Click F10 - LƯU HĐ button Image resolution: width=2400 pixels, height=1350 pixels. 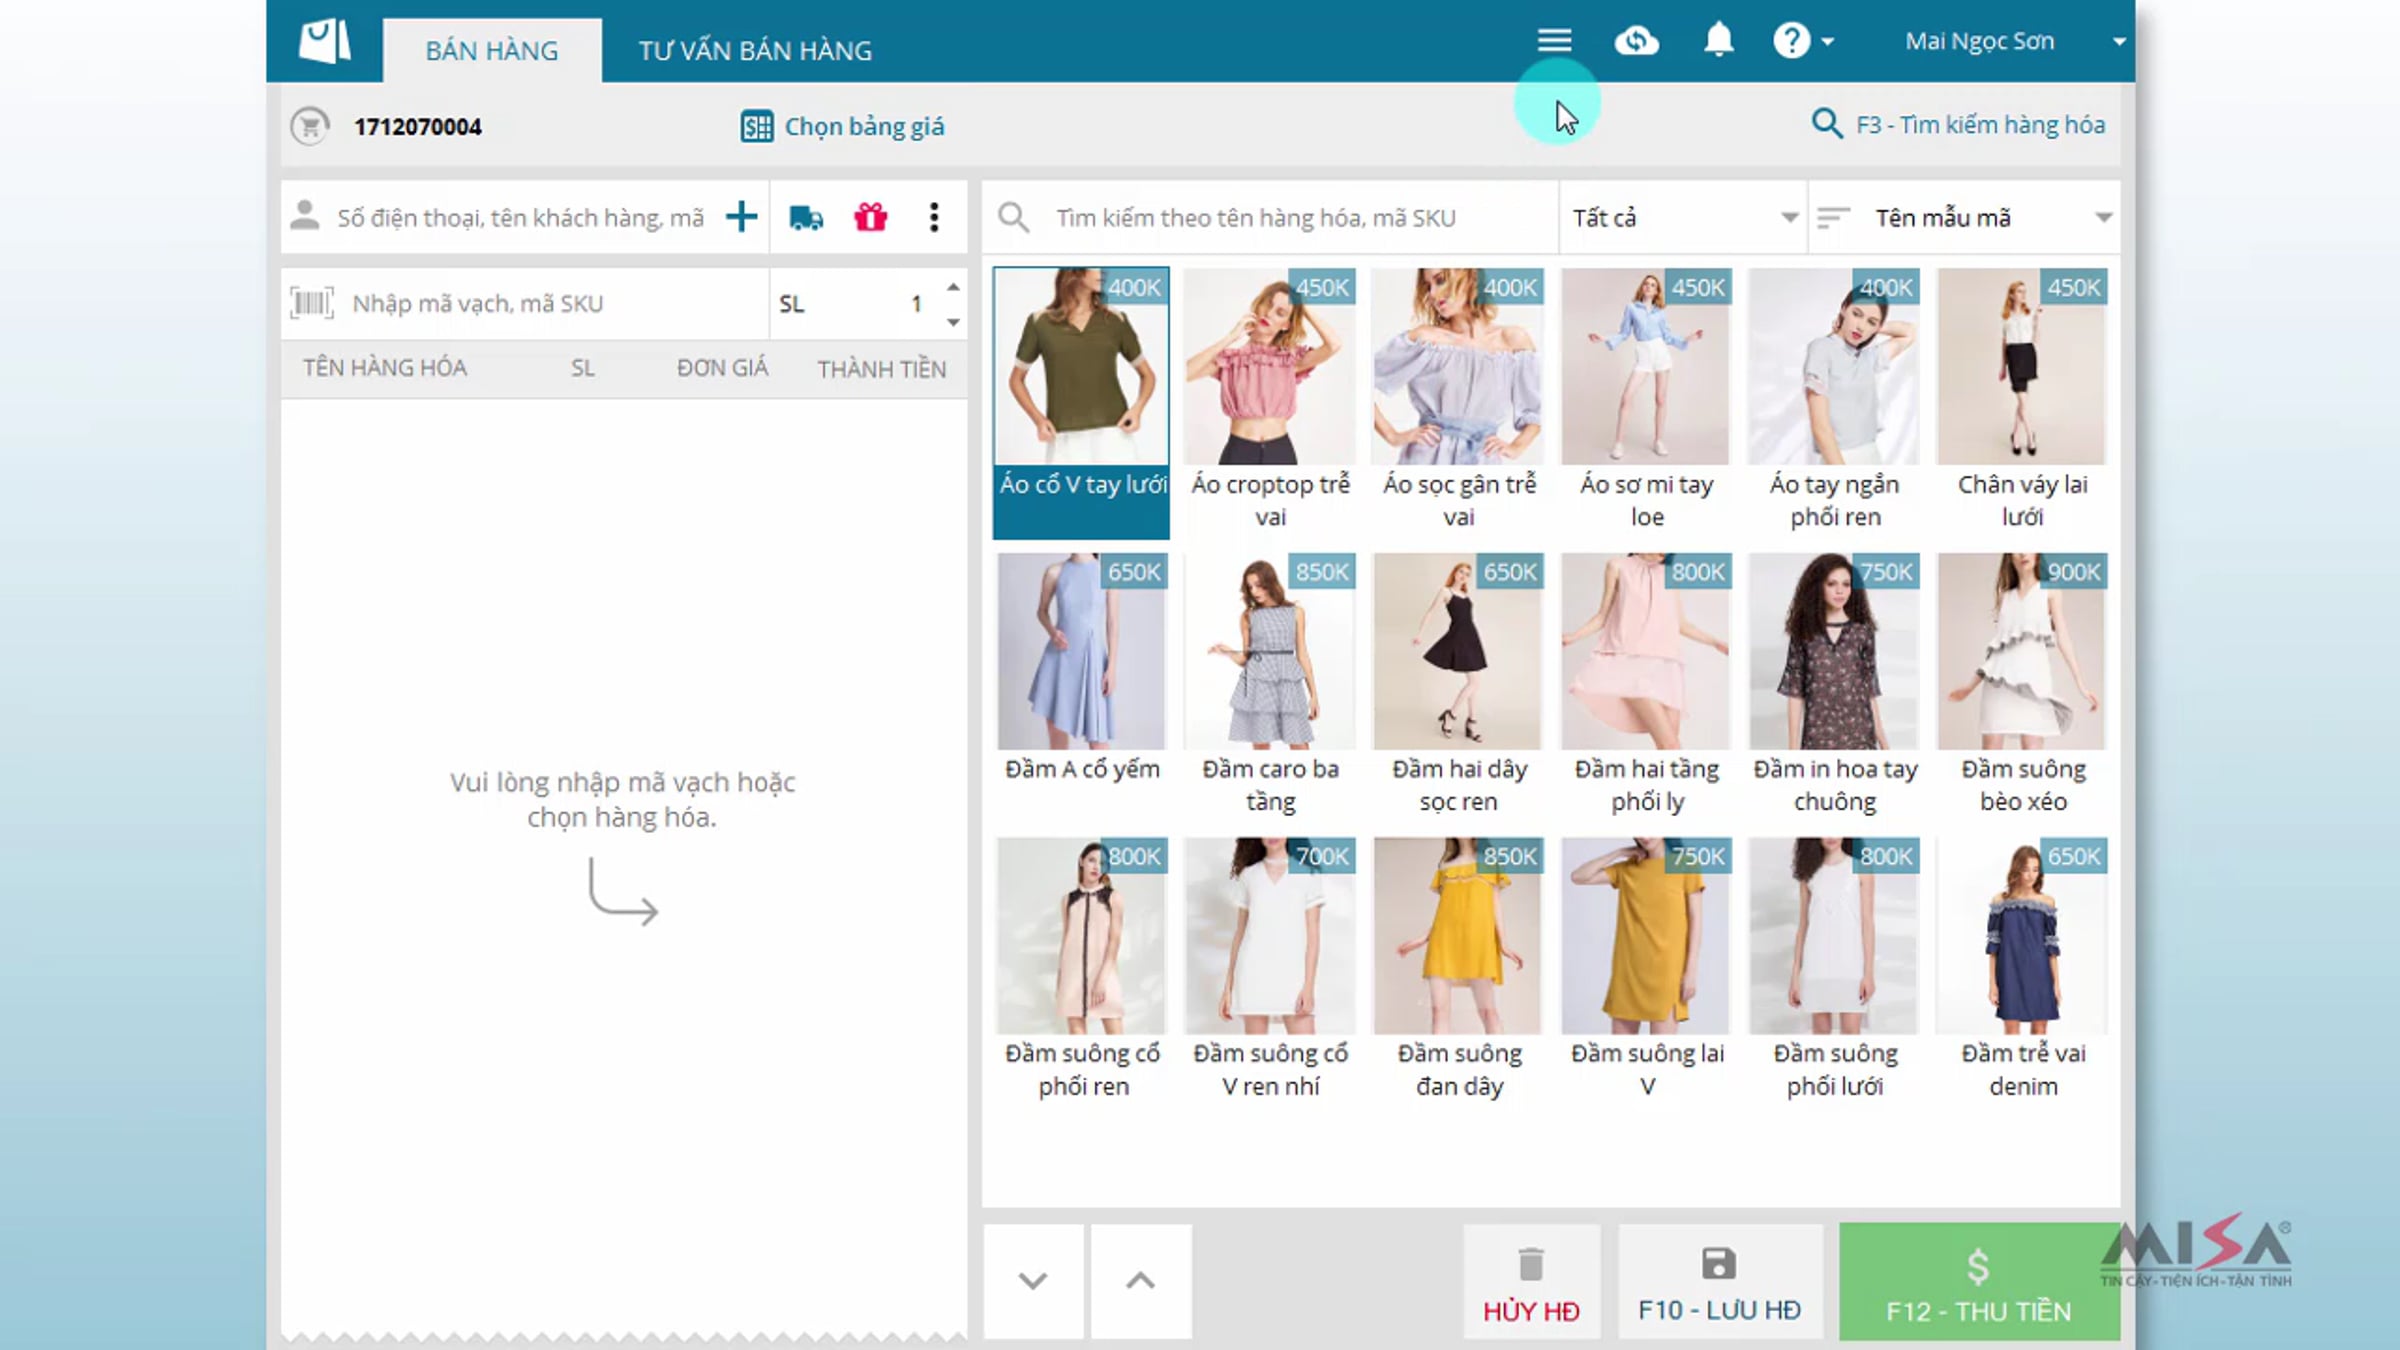point(1719,1281)
